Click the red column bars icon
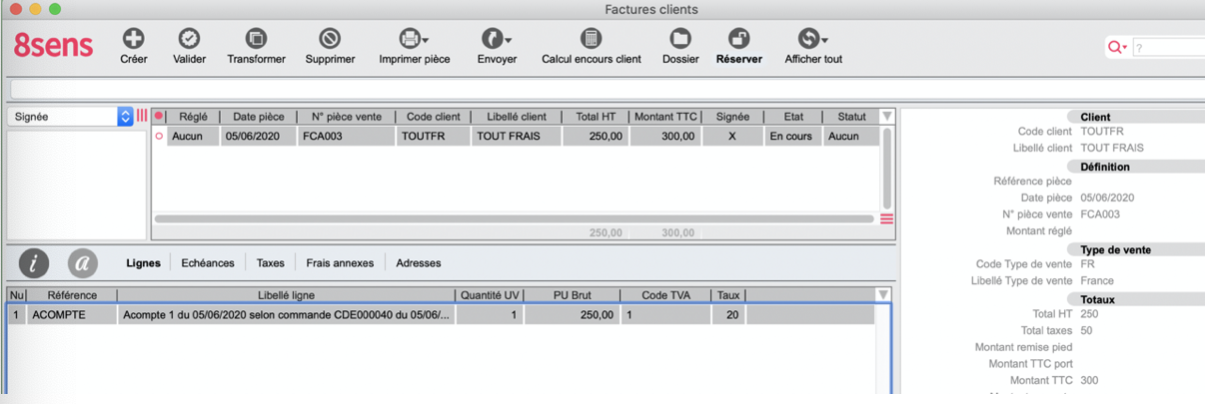Screen dimensions: 1208x404 (142, 116)
